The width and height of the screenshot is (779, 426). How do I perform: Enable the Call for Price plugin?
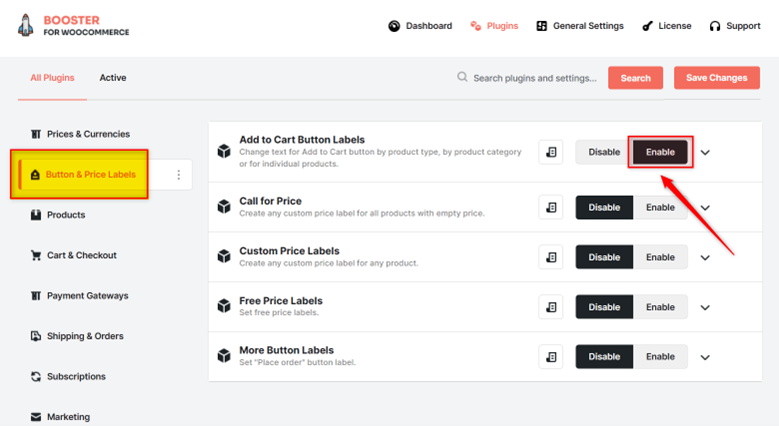coord(660,207)
